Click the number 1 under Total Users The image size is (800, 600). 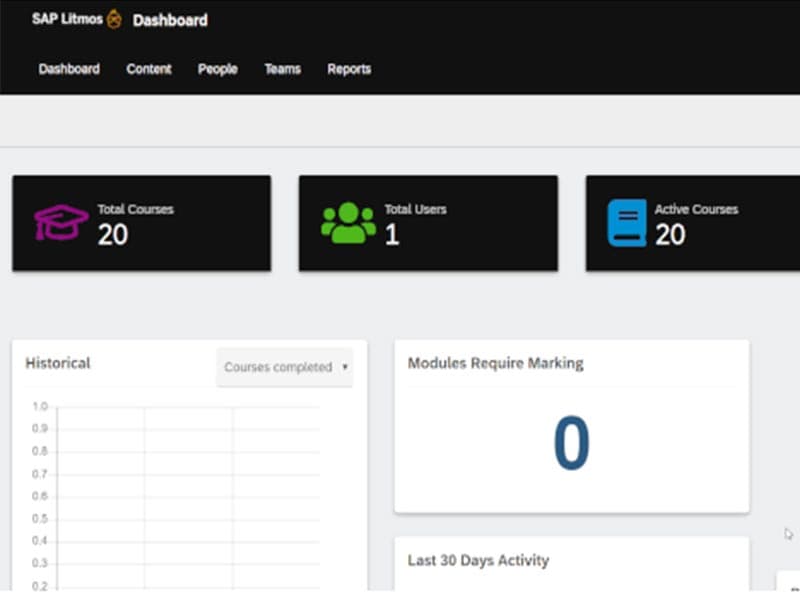pos(392,235)
